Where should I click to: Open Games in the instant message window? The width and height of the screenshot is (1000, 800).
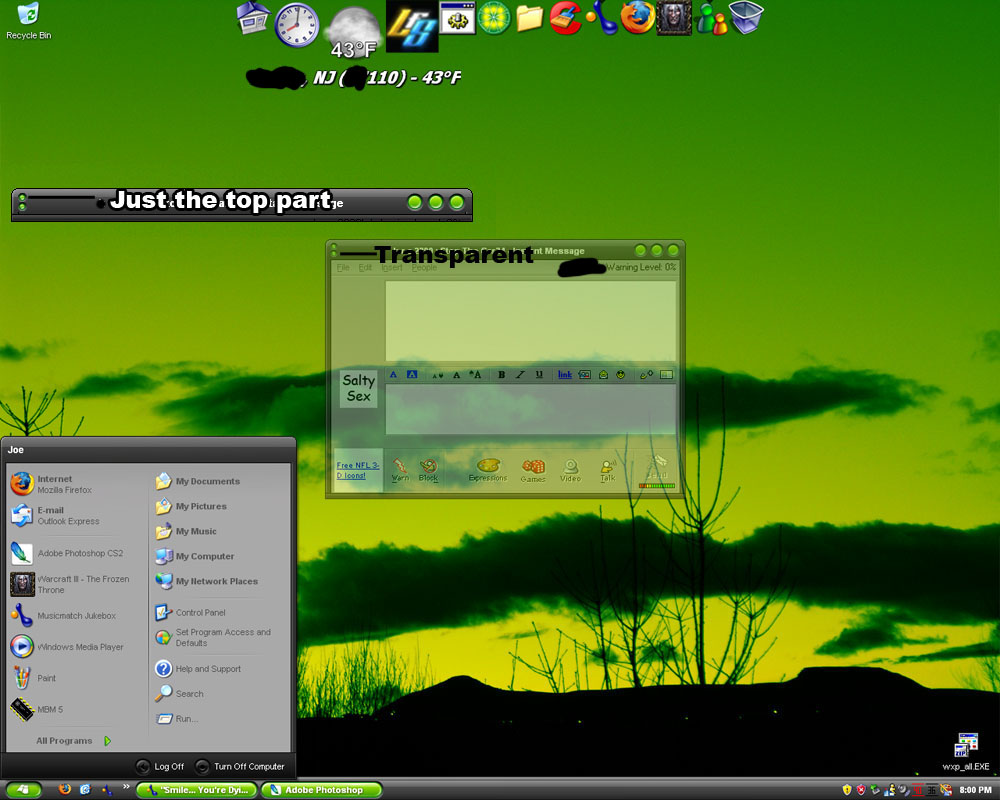[x=533, y=470]
